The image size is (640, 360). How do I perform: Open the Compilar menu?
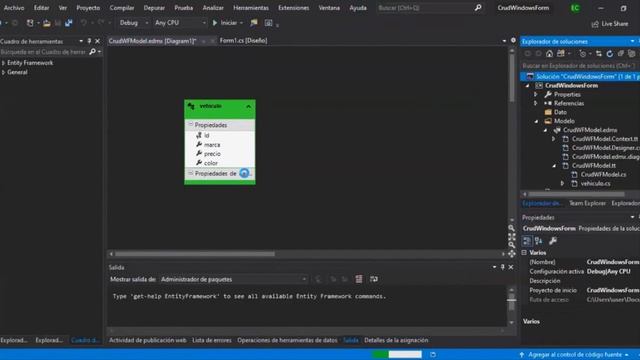pos(122,8)
